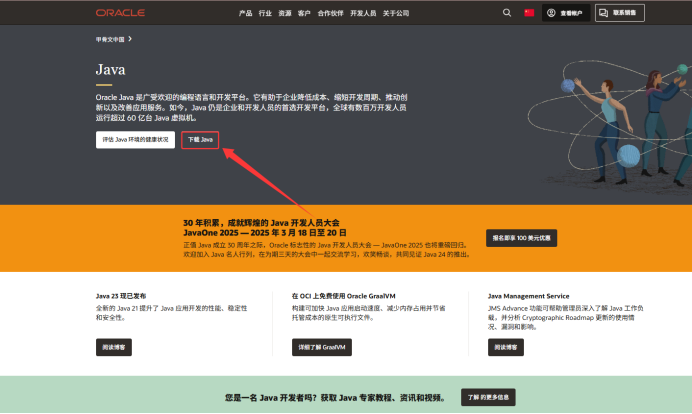Open the 产品 menu
The image size is (692, 414).
pos(245,13)
